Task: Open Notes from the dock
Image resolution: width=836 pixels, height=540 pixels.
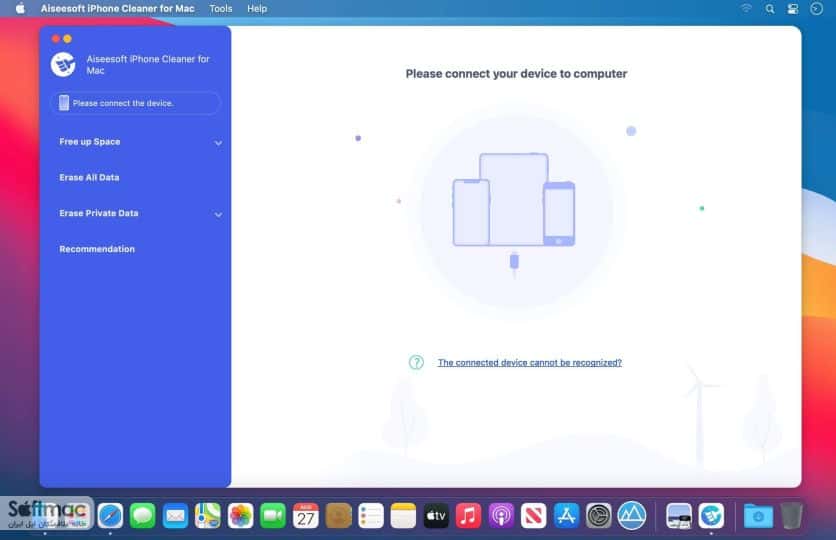Action: [x=403, y=515]
